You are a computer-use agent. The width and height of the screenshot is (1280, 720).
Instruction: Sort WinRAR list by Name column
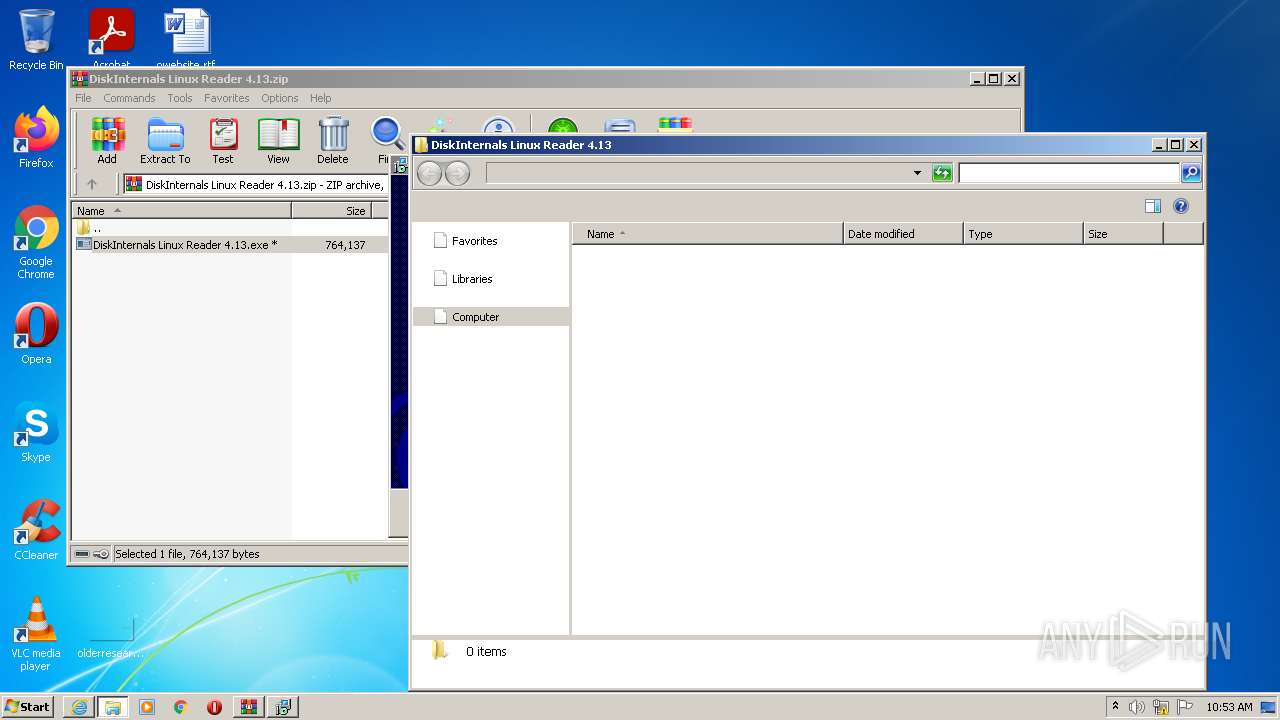[182, 211]
